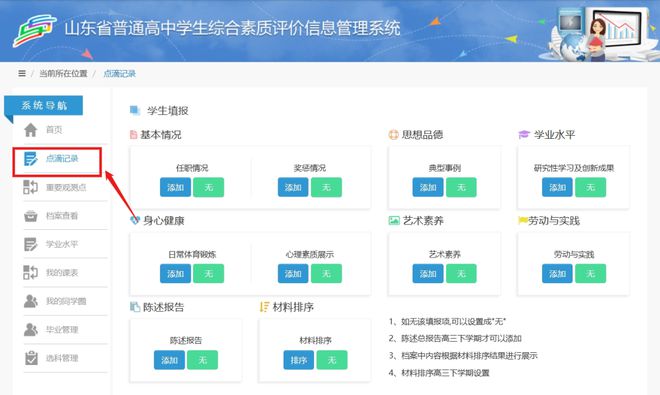
Task: Click the 点滴记录 notepad icon in sidebar
Action: pyautogui.click(x=31, y=159)
